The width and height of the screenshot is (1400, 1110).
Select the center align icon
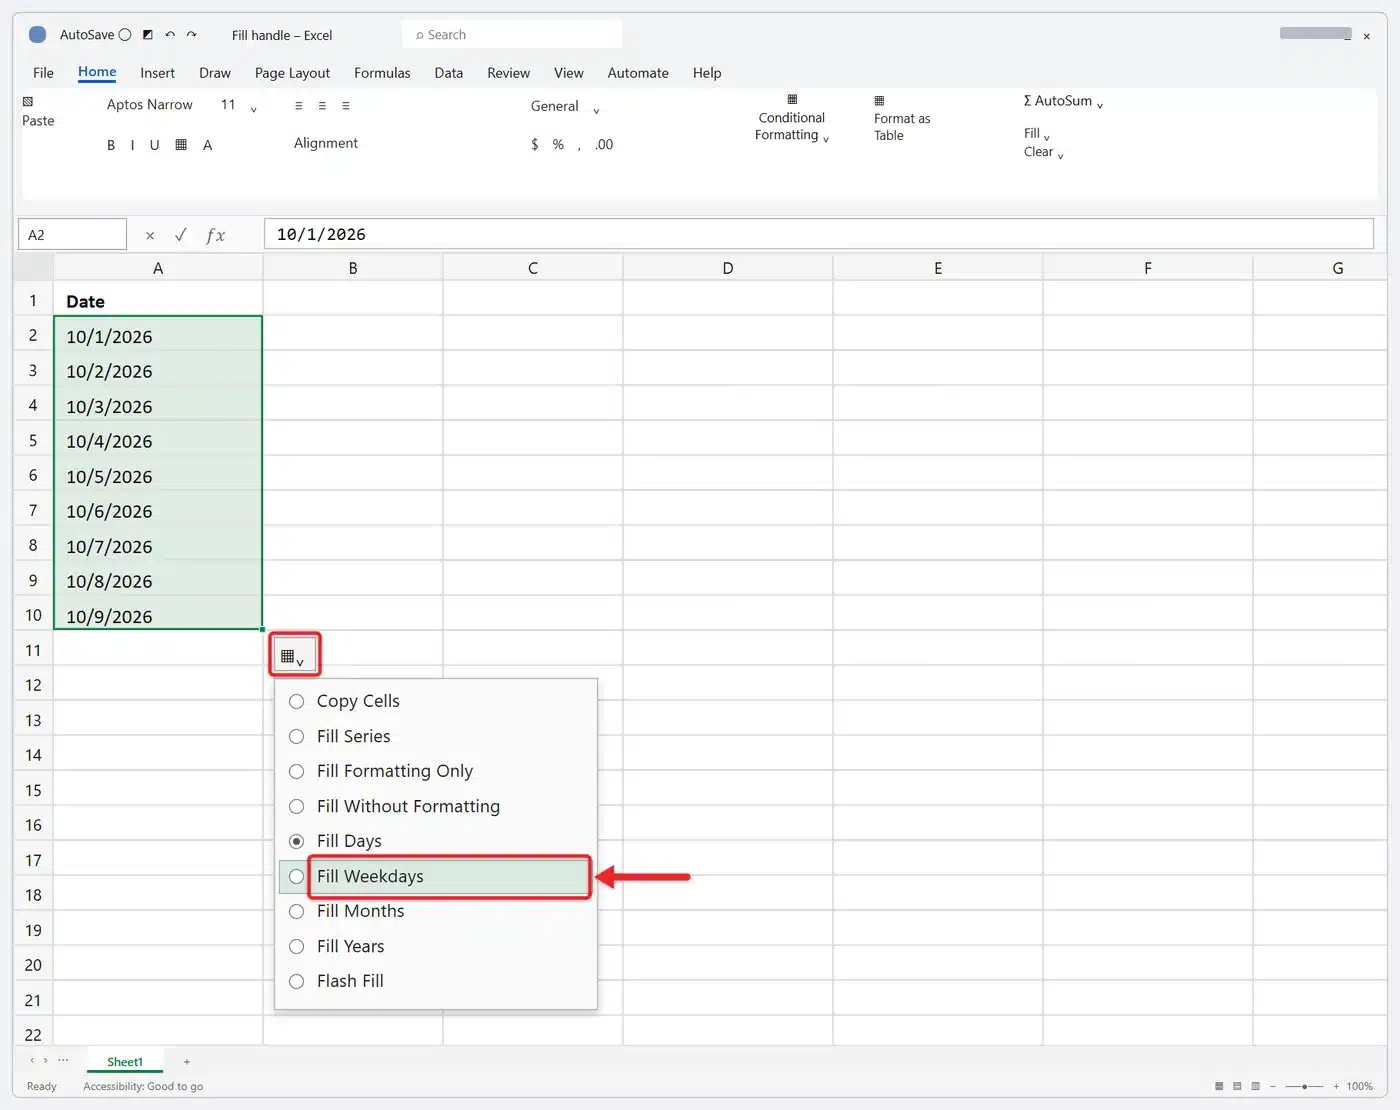click(322, 105)
